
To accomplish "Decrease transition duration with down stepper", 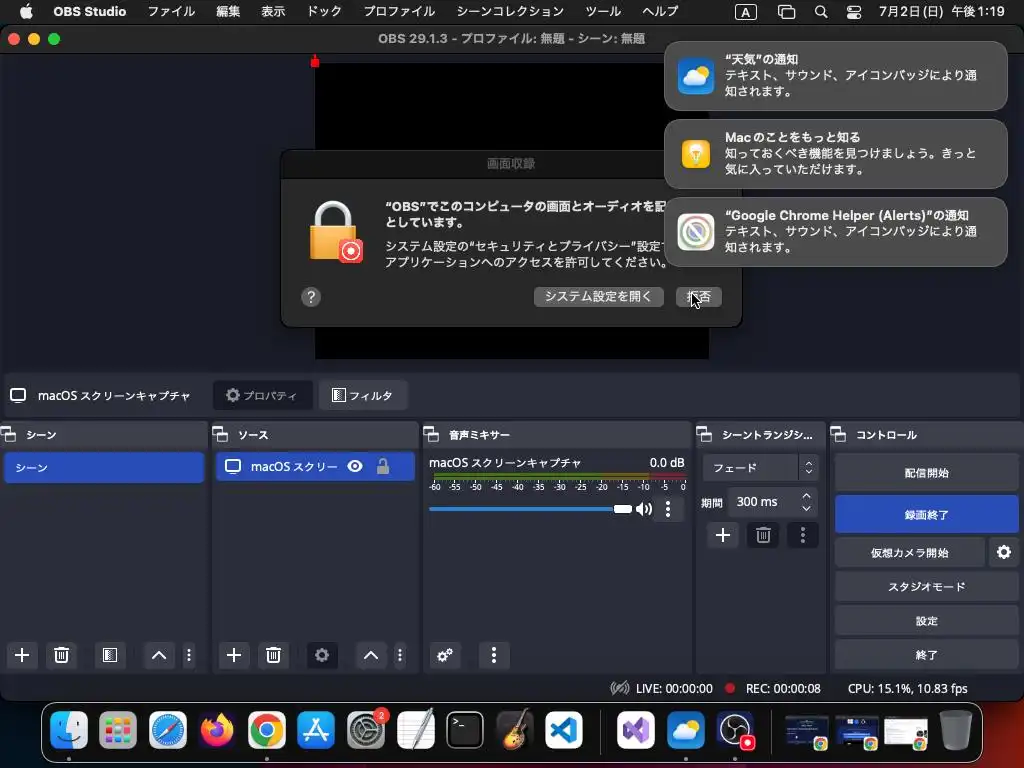I will pos(807,508).
